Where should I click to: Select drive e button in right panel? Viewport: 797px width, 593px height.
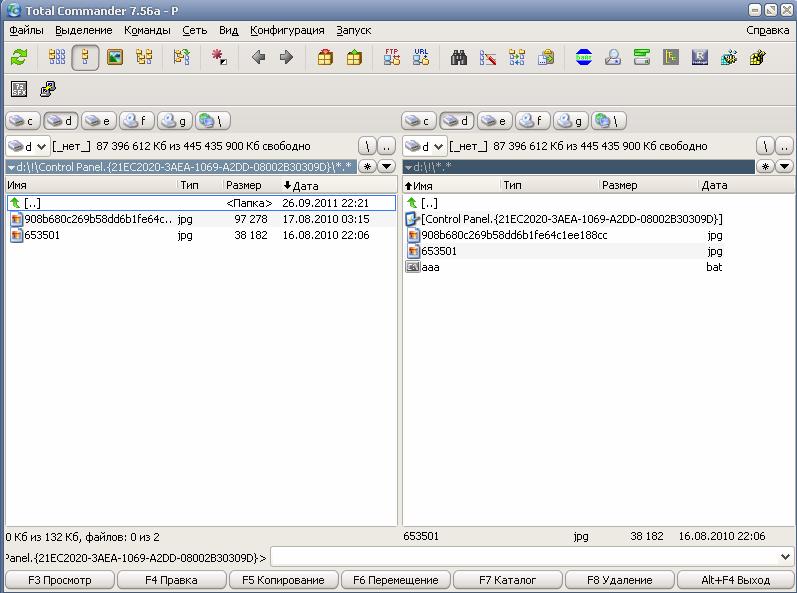point(495,121)
